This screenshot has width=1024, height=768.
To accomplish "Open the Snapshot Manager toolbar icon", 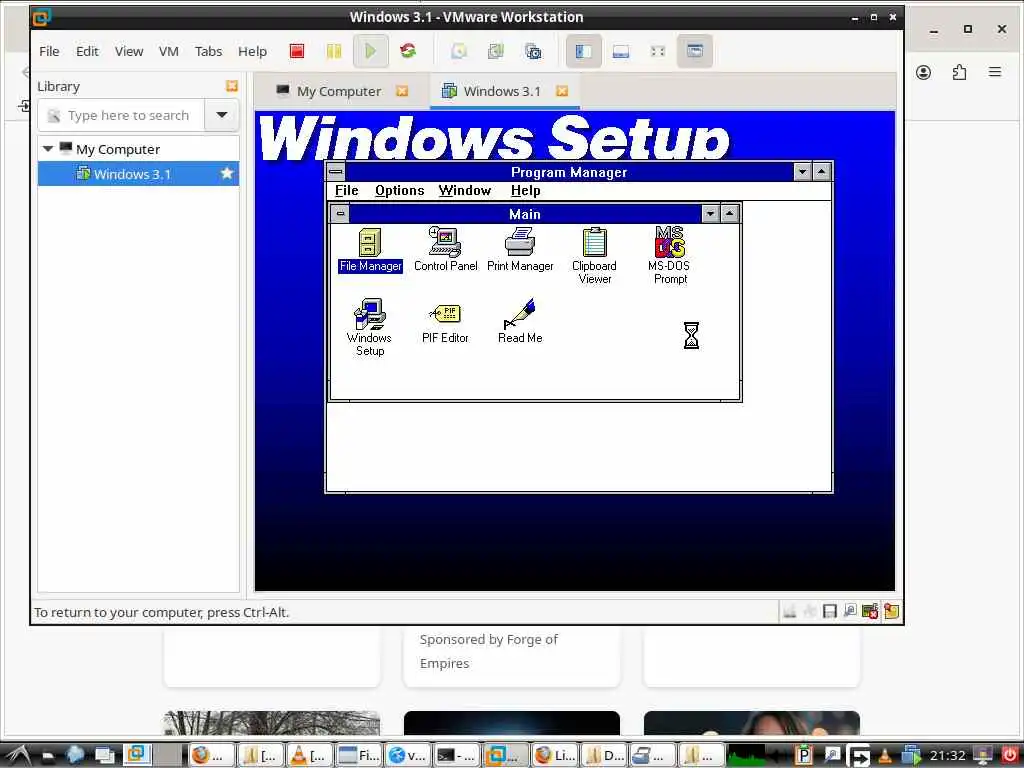I will [533, 51].
